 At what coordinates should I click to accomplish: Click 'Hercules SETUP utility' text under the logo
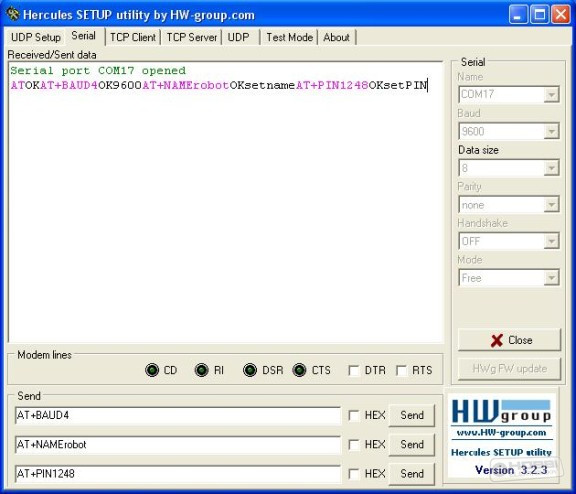(x=501, y=452)
